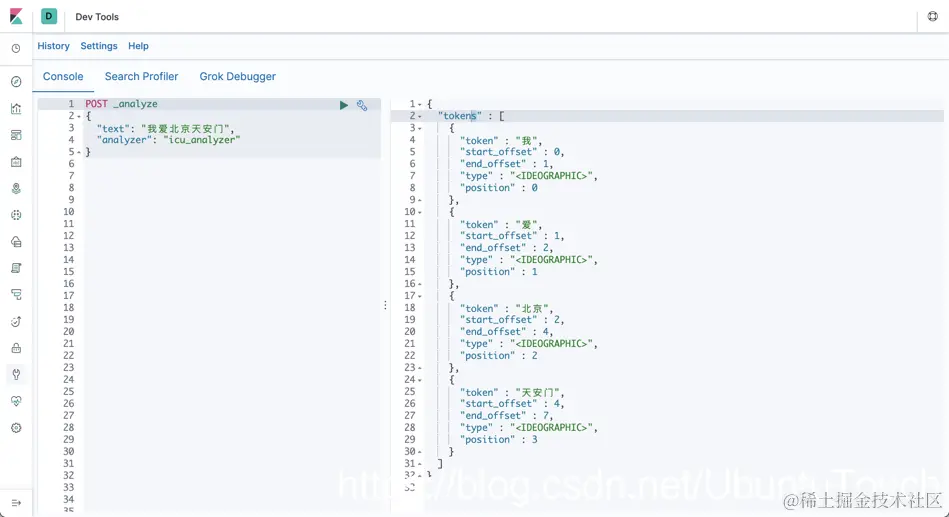Click the "text": "我爱北京天安门" line
Screen dimensions: 949x517
point(165,128)
